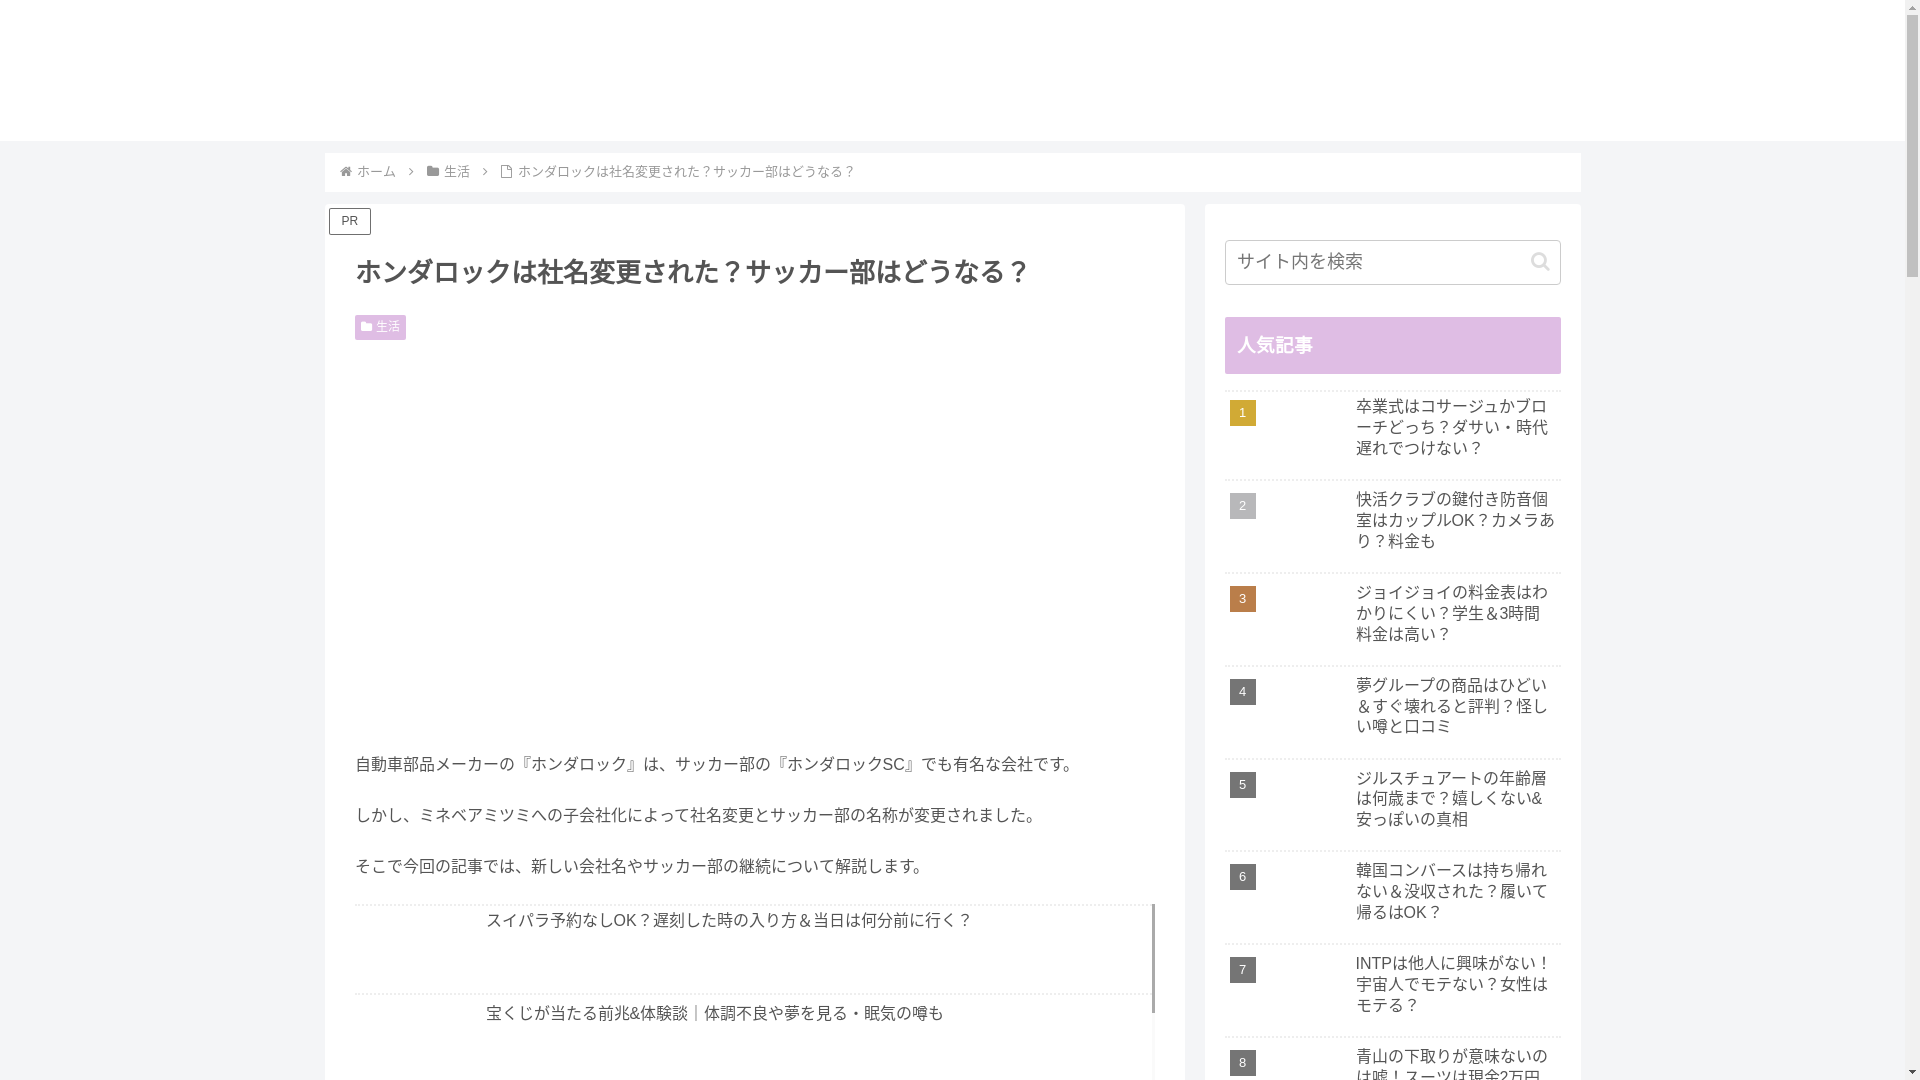
Task: Click the document icon in breadcrumb
Action: (x=506, y=172)
